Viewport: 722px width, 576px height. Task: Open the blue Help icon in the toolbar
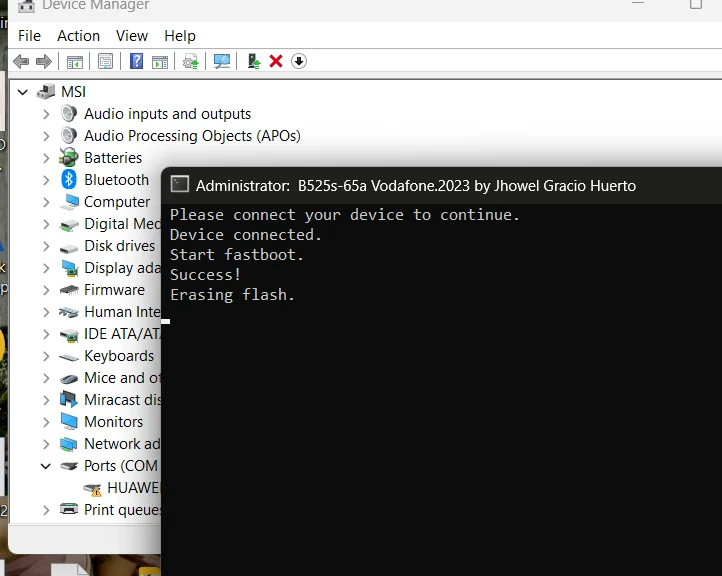136,61
